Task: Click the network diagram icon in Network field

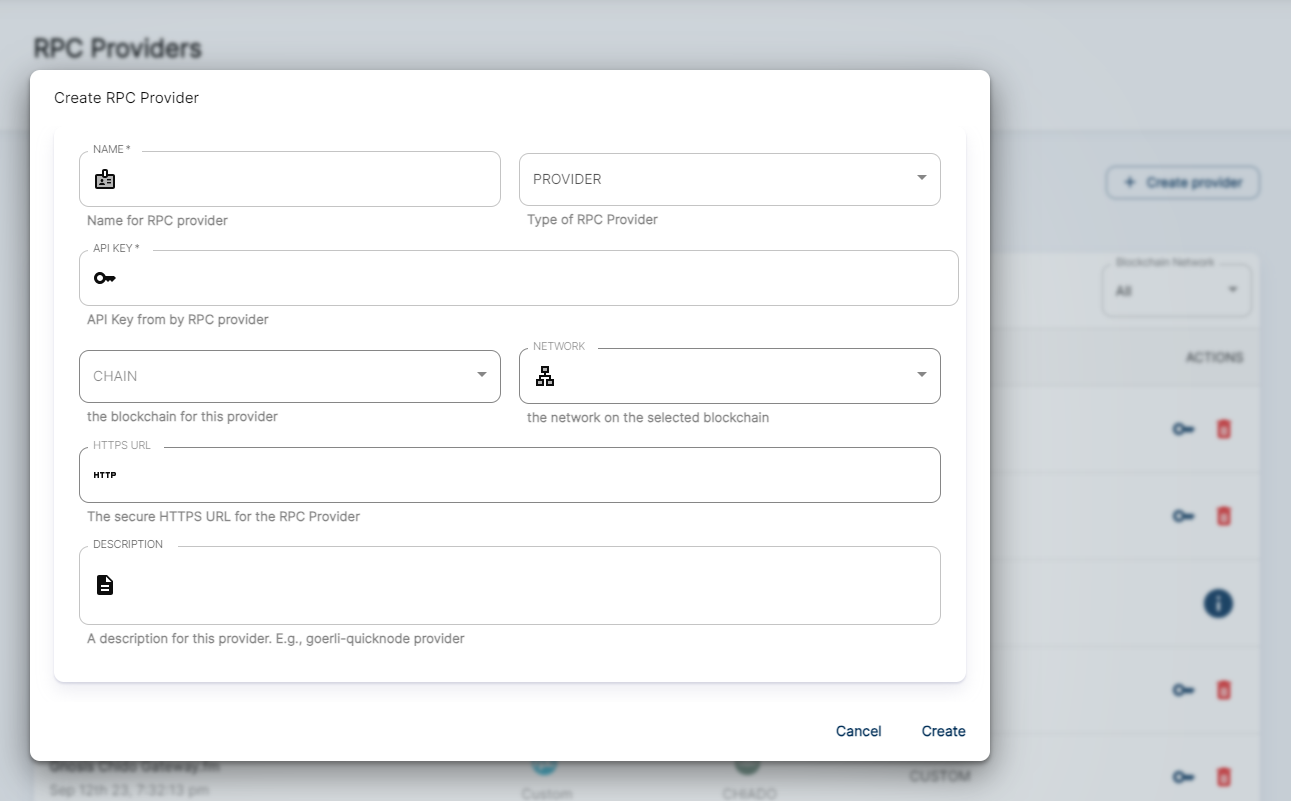Action: (545, 376)
